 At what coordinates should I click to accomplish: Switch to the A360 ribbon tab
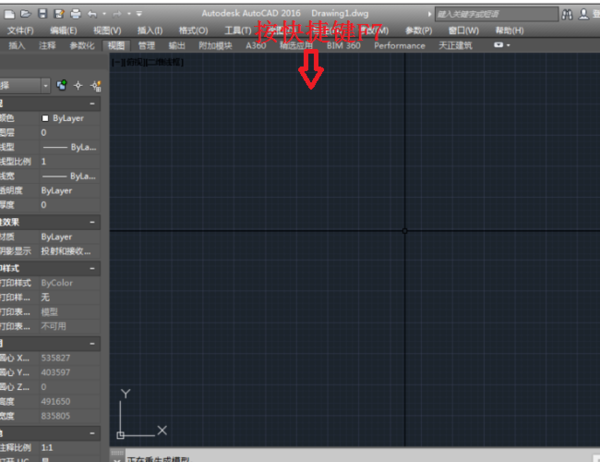click(256, 46)
